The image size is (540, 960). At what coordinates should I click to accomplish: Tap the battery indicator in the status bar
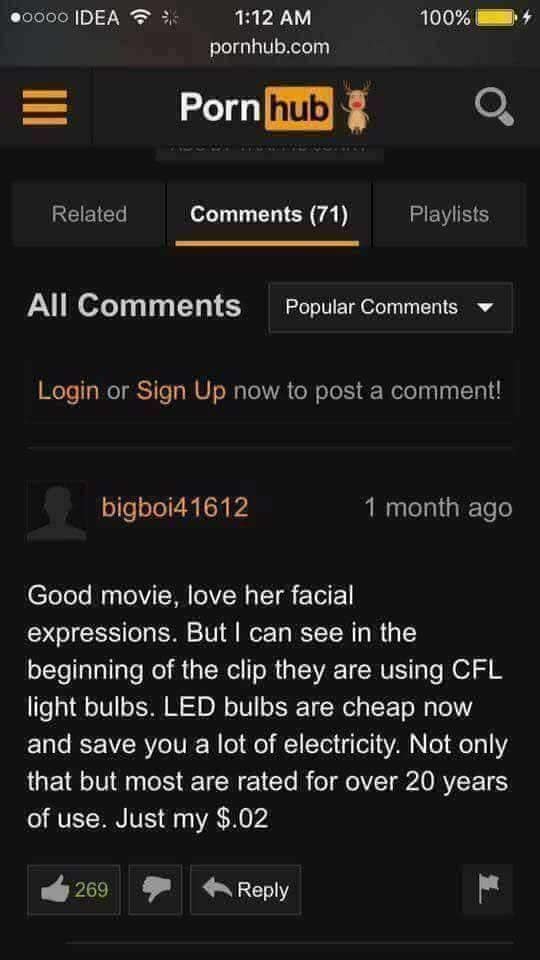tap(496, 18)
